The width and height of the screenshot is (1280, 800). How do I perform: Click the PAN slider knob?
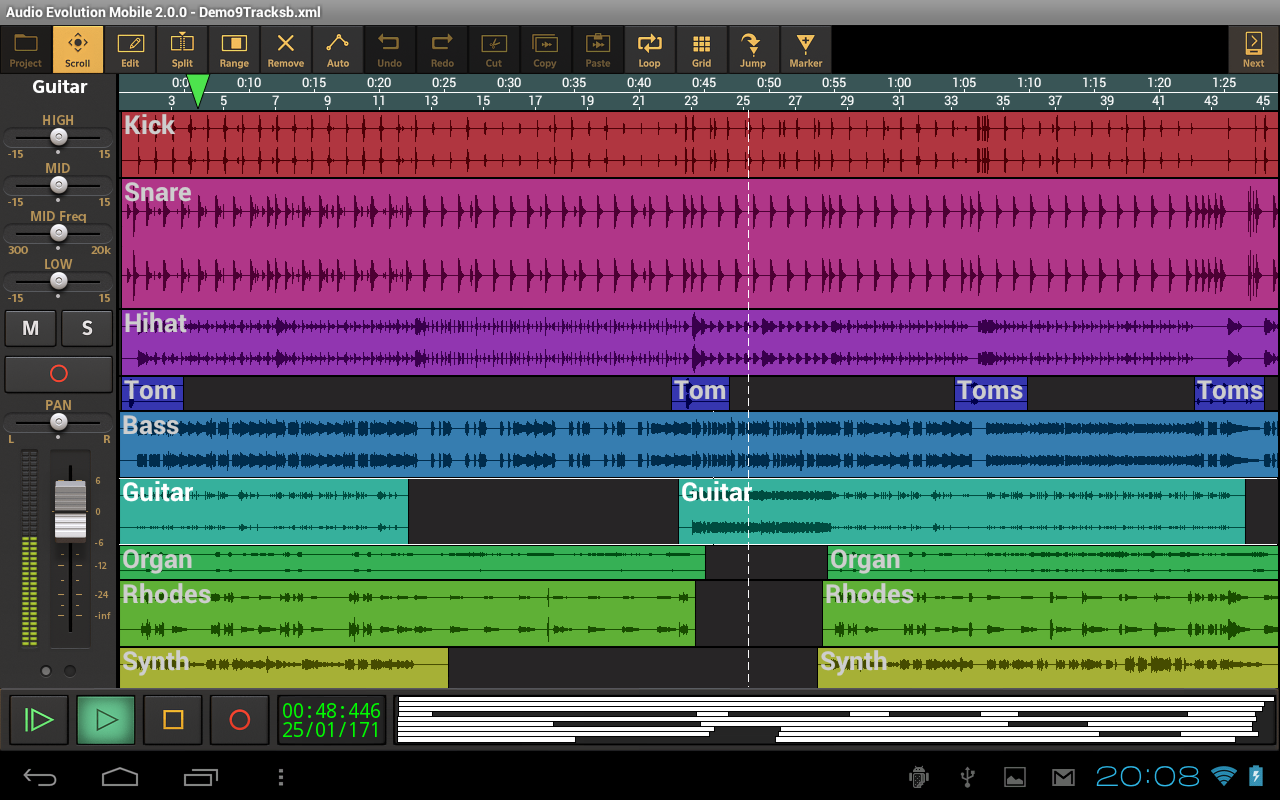(x=58, y=423)
